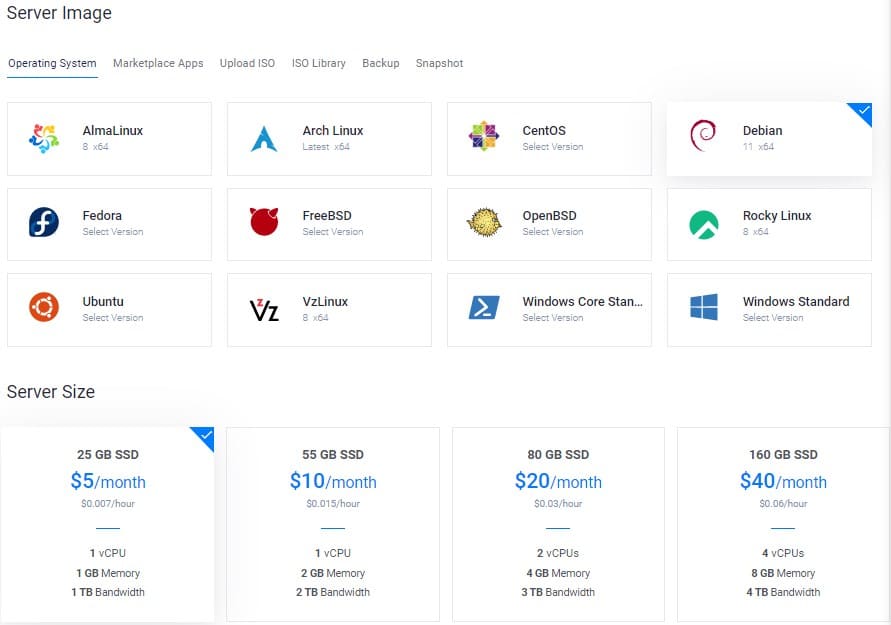This screenshot has height=625, width=891.
Task: Expand Windows Standard Select Version
Action: click(x=773, y=318)
